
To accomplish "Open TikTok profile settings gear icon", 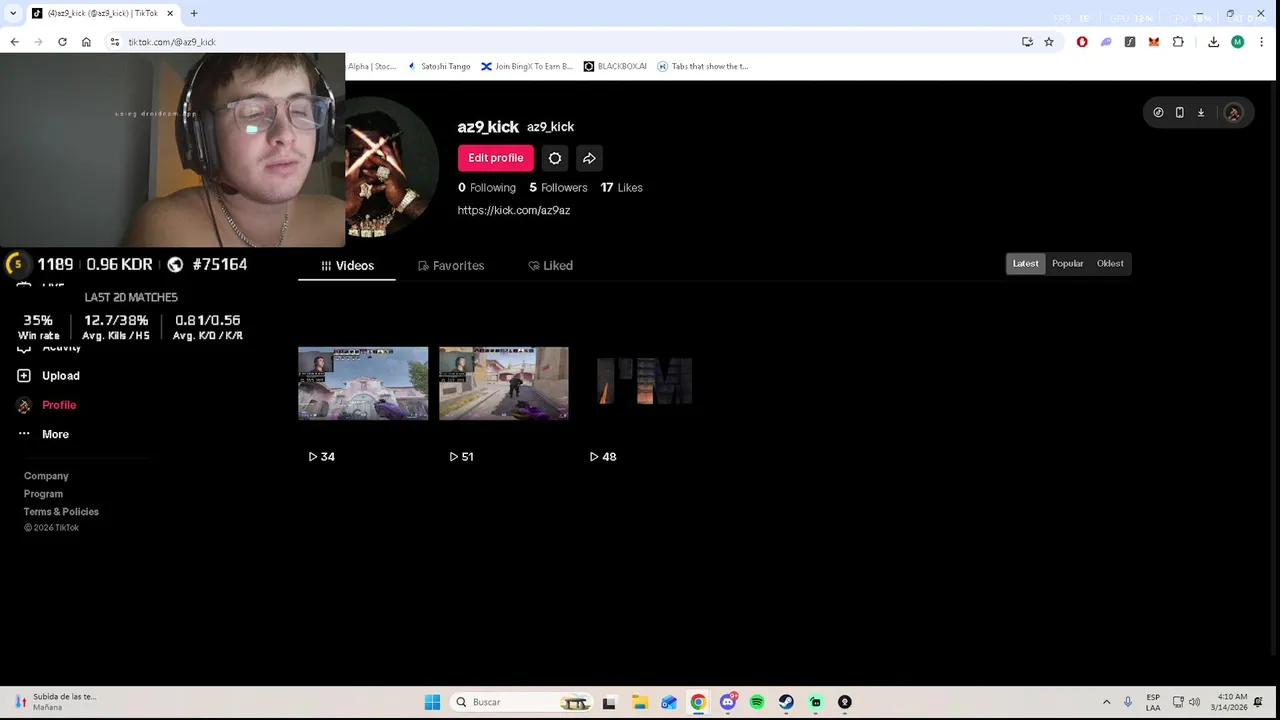I will click(x=555, y=158).
